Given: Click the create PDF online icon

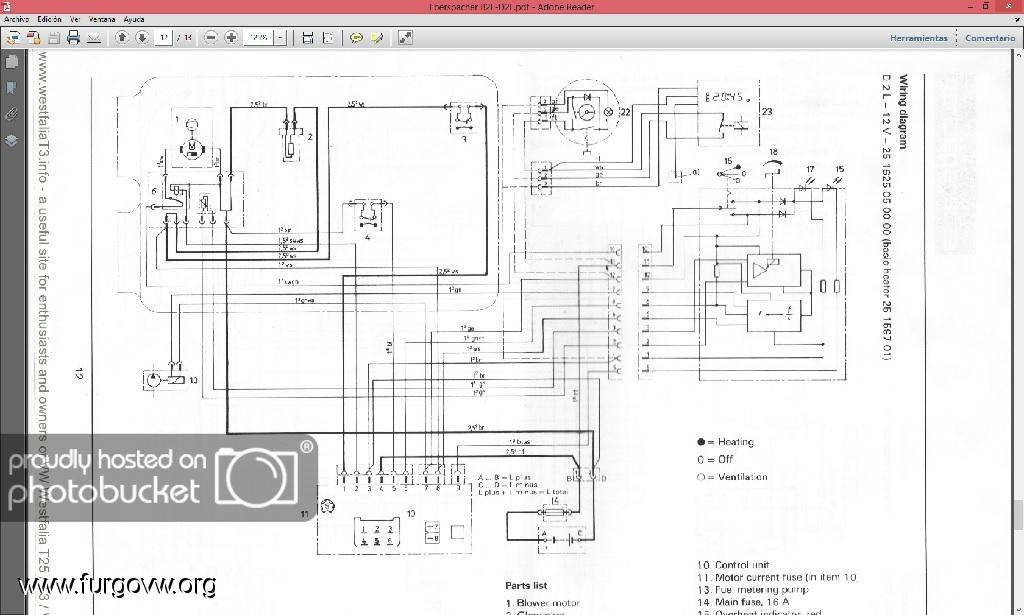Looking at the screenshot, I should 12,38.
